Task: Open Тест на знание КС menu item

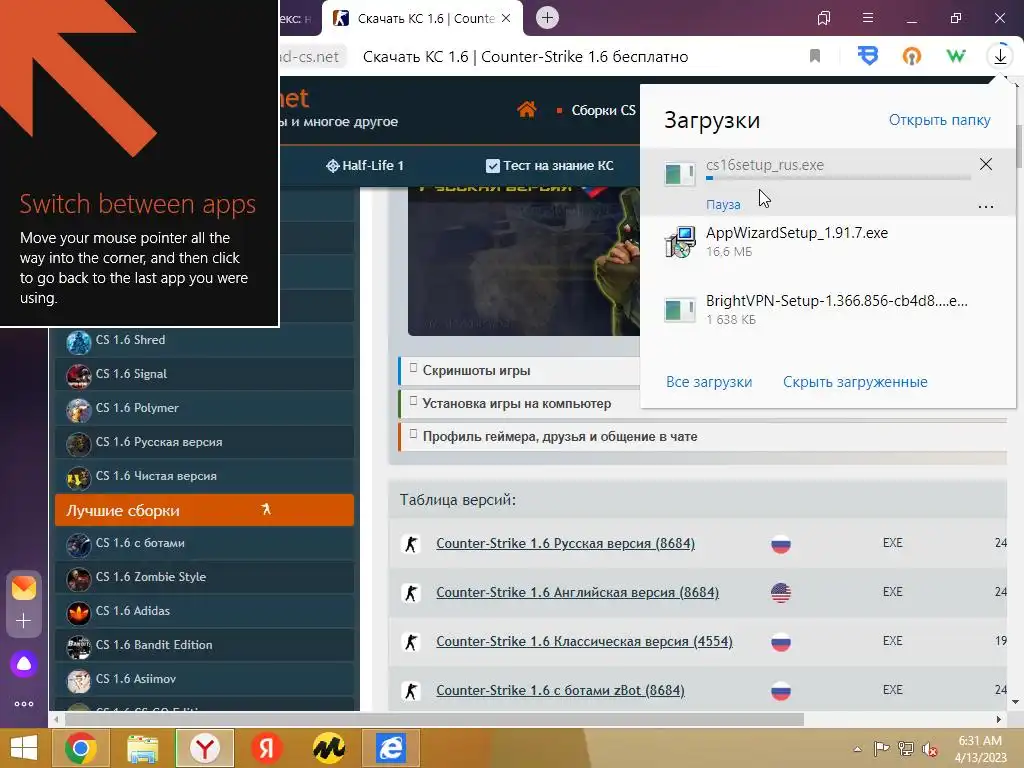Action: coord(550,166)
